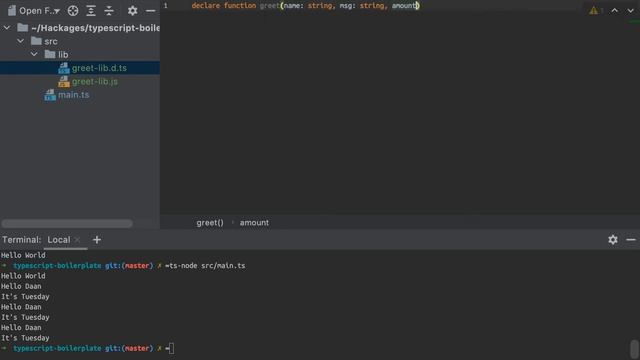Click 'ts-node src/main.ts' command text
Screen dimensions: 640x360
click(207, 265)
